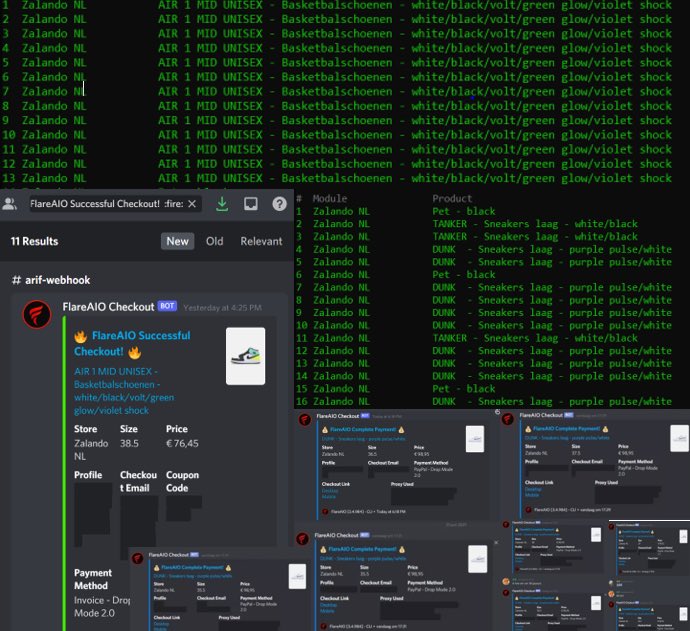Viewport: 690px width, 631px height.
Task: Toggle the Discord member list icon
Action: (x=9, y=204)
